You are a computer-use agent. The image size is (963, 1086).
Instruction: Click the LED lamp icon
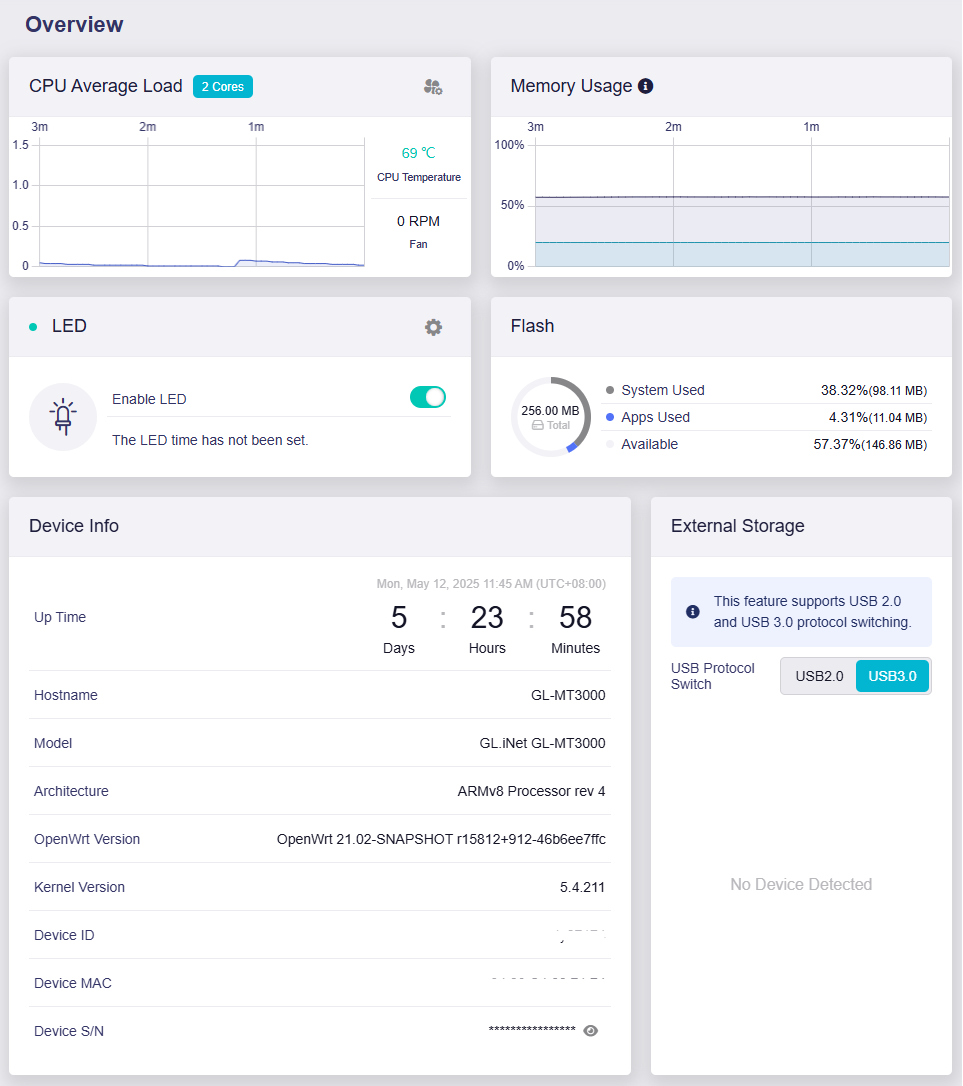[63, 417]
